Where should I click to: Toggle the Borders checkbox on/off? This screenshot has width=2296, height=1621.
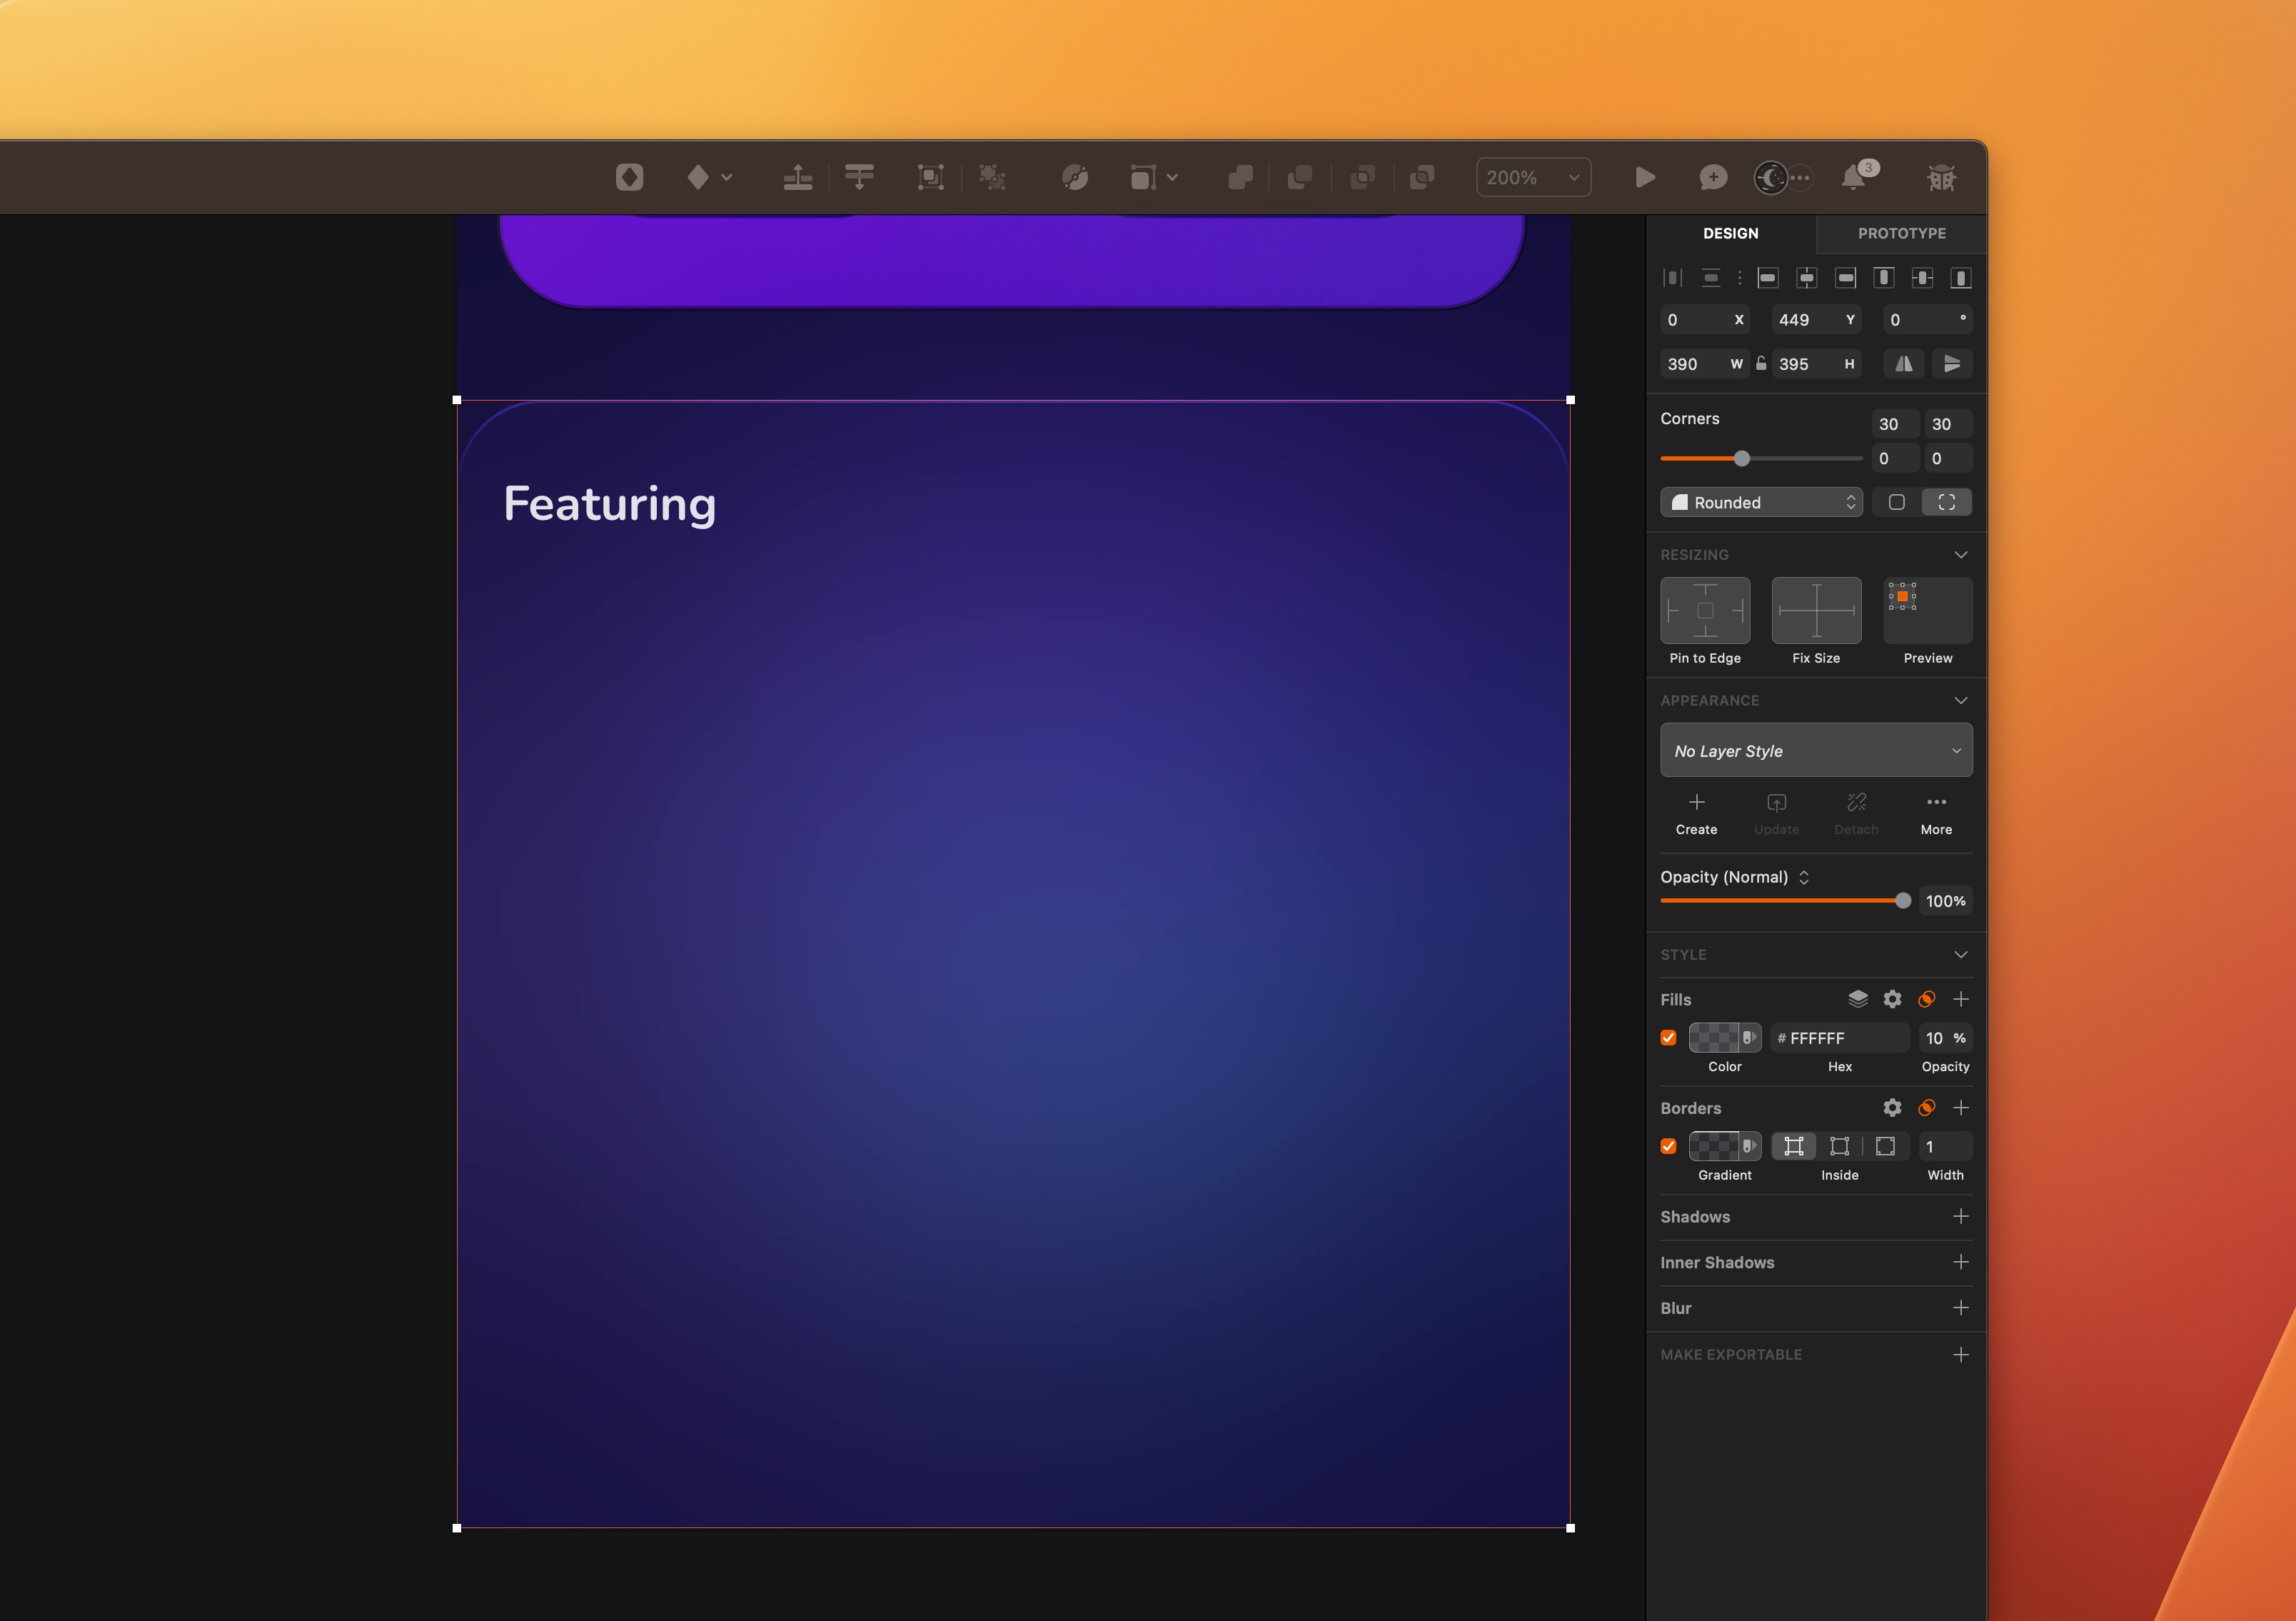coord(1668,1145)
